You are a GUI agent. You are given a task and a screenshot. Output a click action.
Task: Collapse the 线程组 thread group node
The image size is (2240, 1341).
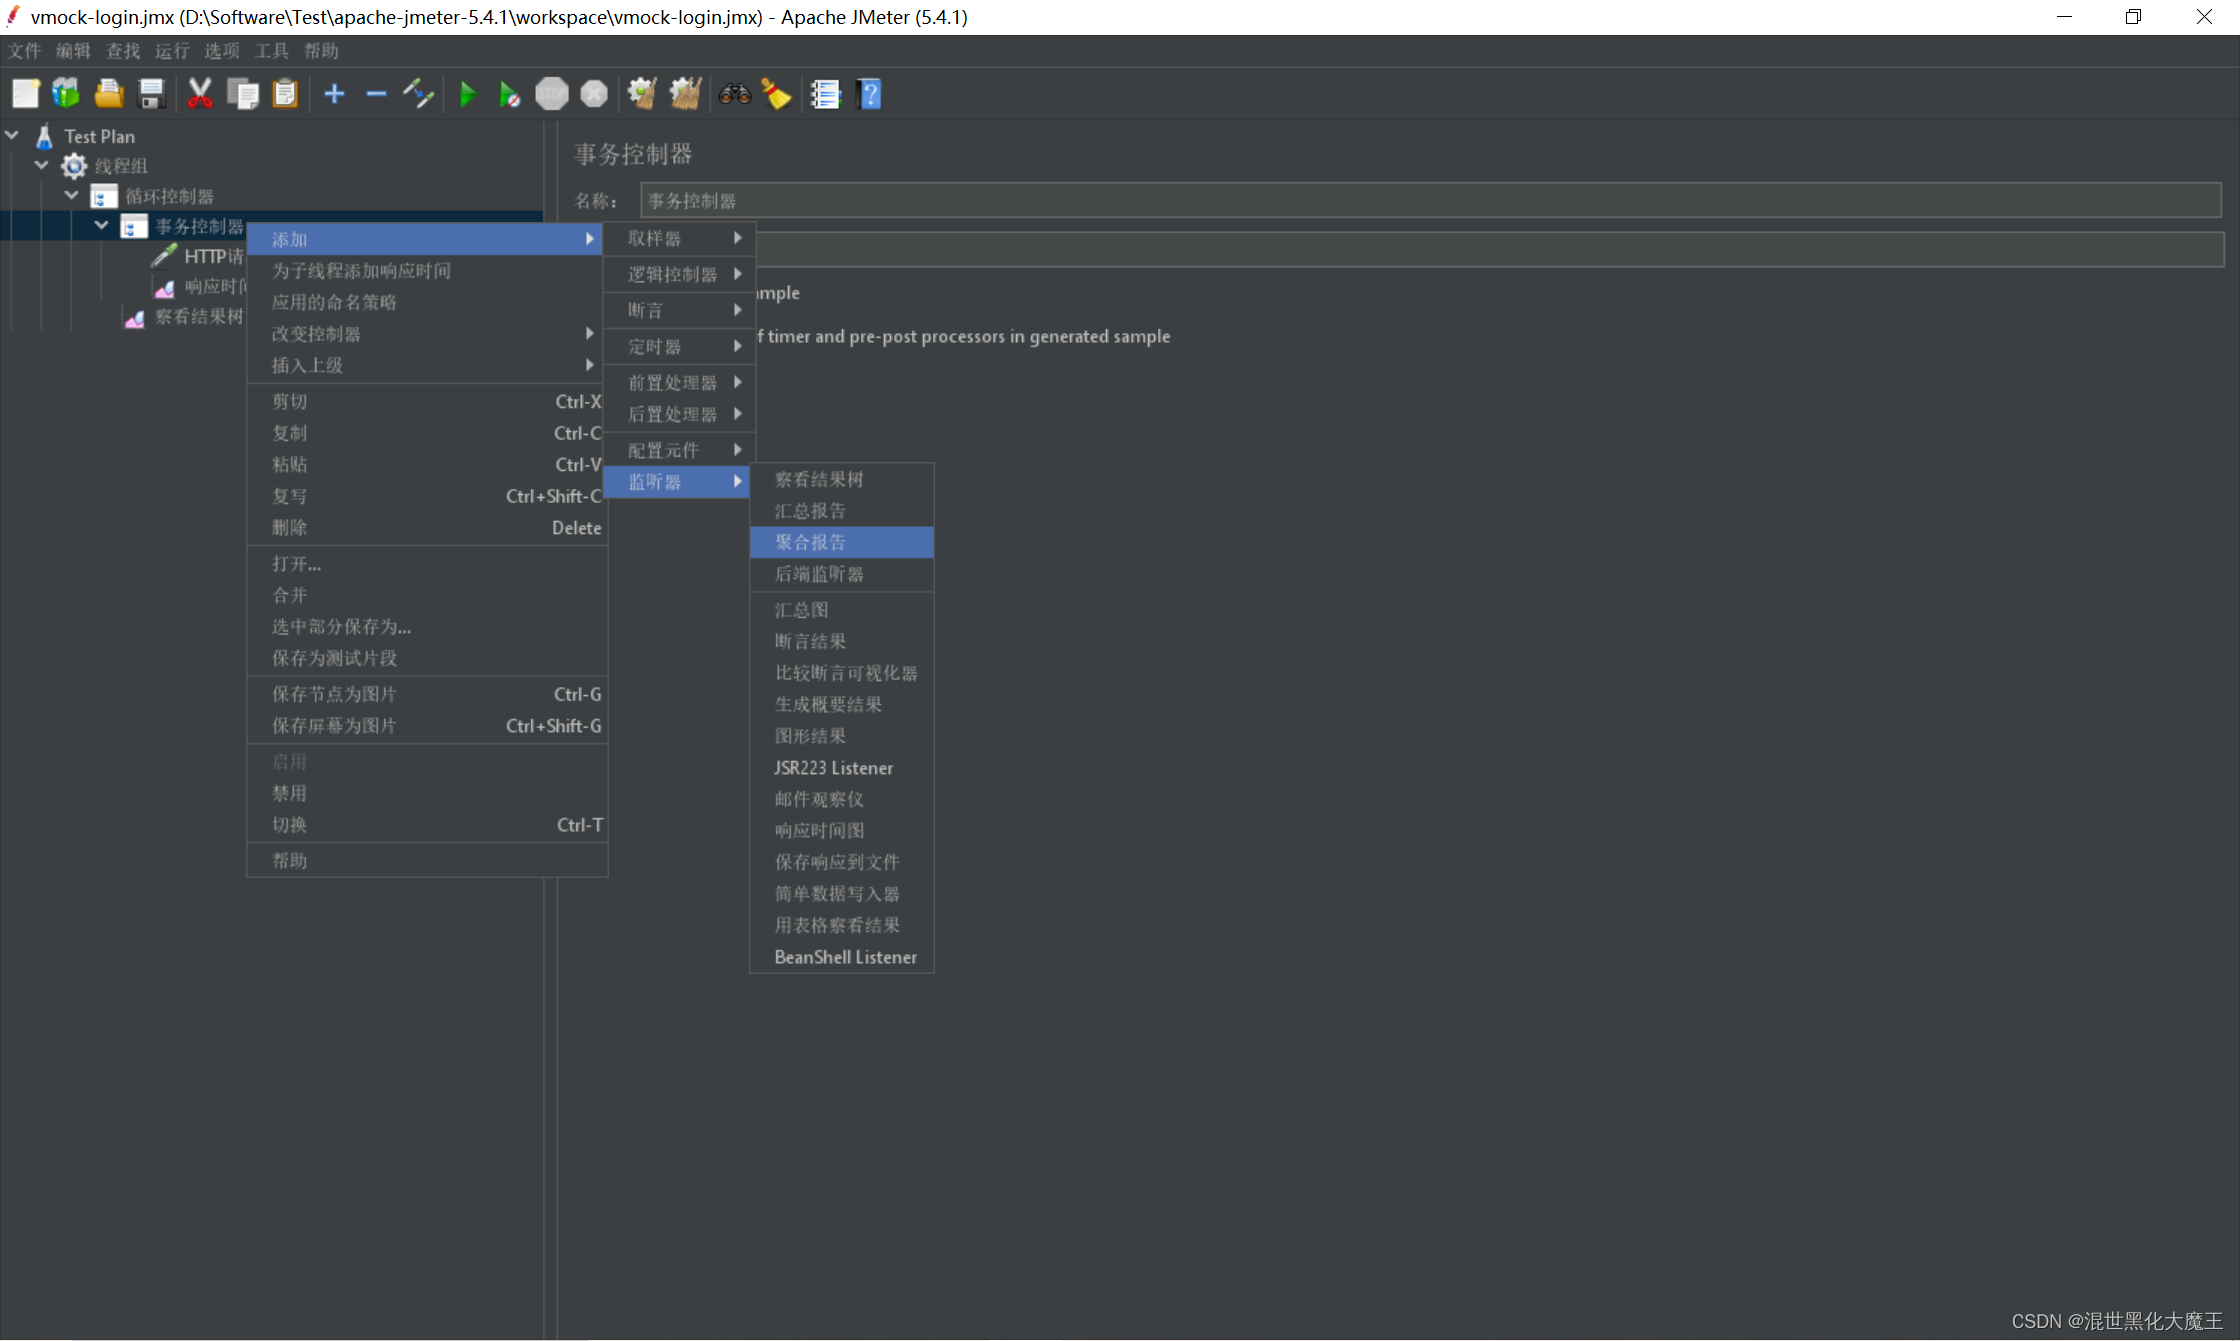(42, 165)
